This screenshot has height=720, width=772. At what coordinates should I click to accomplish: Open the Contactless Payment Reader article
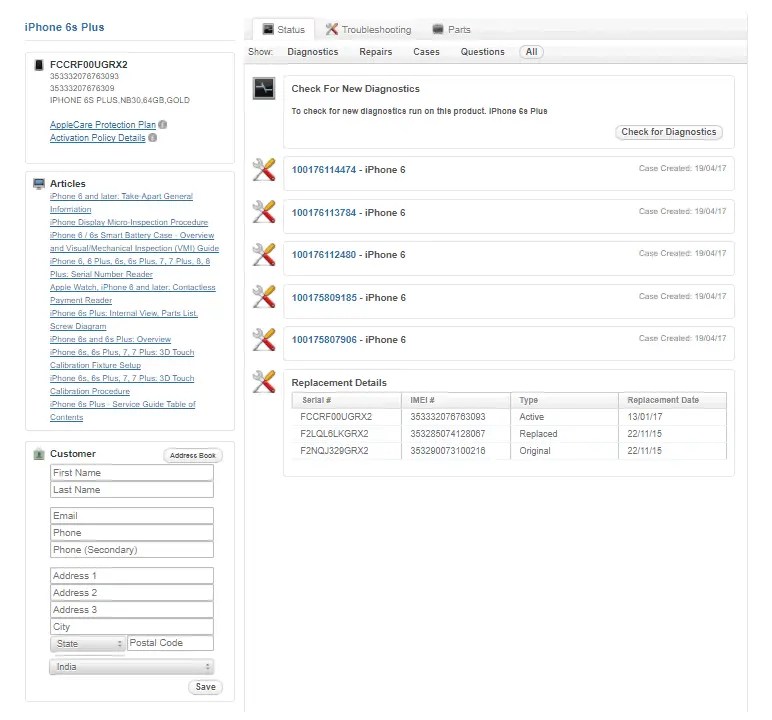132,294
